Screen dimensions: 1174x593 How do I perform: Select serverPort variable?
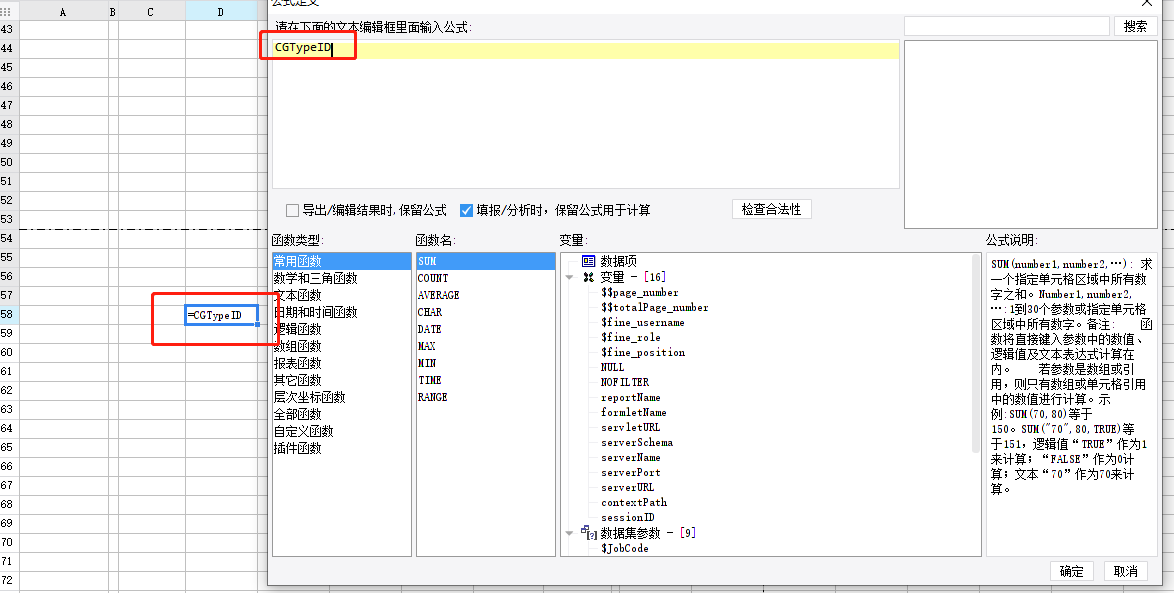point(630,472)
